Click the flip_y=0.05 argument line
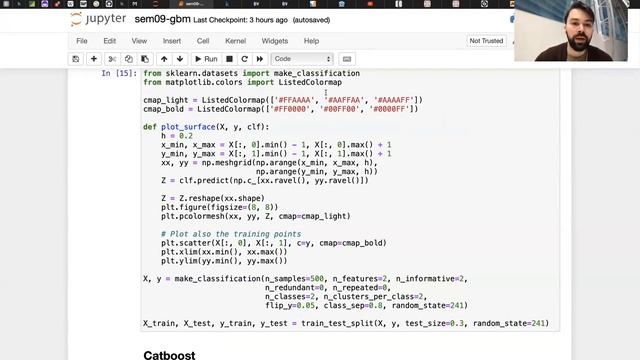Image resolution: width=640 pixels, height=360 pixels. point(367,306)
